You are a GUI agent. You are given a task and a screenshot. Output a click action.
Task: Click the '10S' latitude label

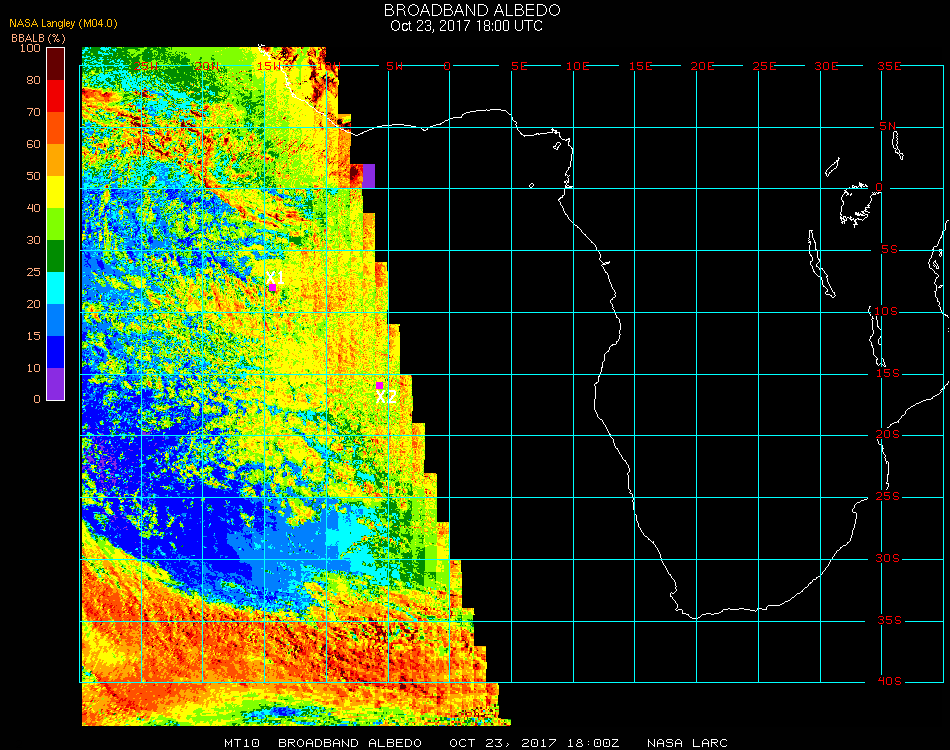(886, 311)
